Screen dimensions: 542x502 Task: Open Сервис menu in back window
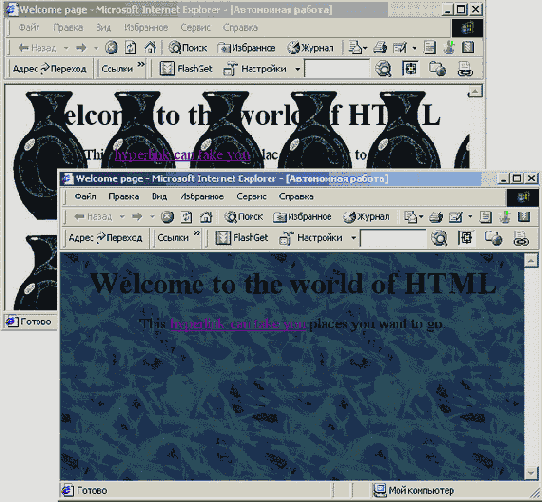point(195,27)
